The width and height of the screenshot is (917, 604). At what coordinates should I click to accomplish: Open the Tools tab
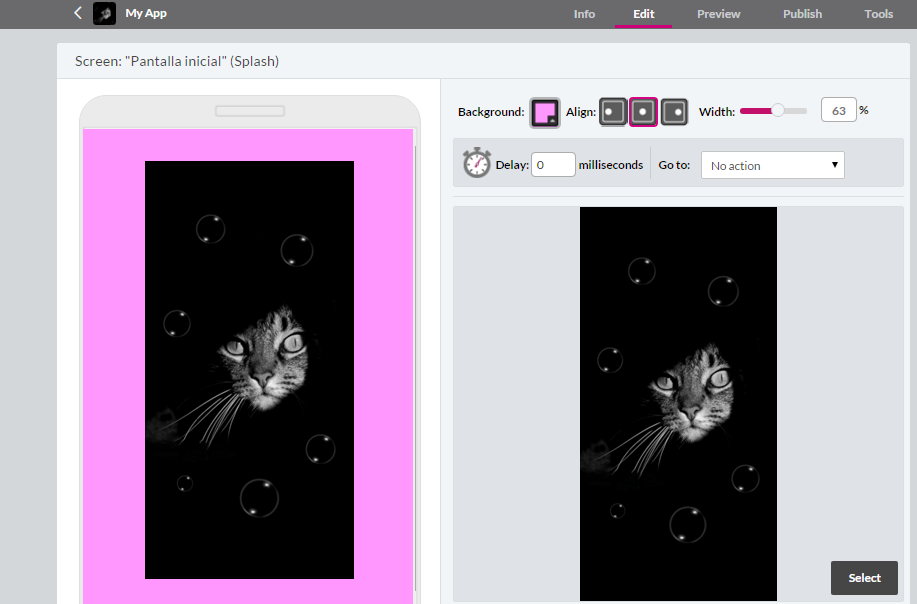click(878, 14)
